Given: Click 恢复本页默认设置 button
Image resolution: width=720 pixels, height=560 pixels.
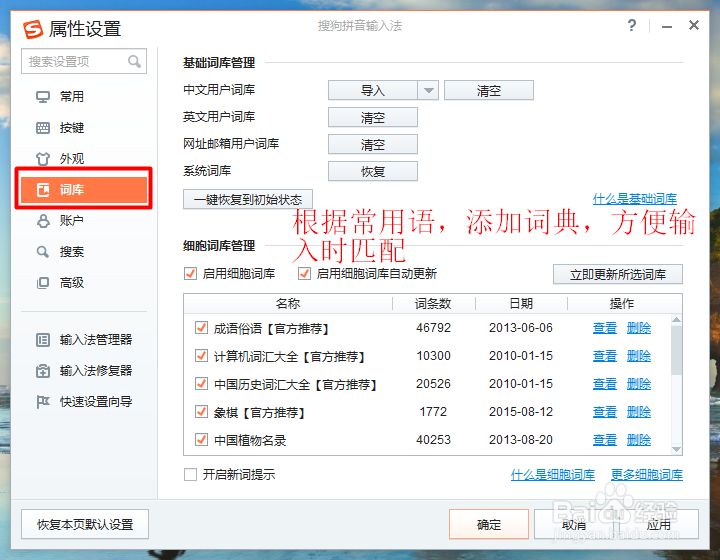Looking at the screenshot, I should pyautogui.click(x=85, y=524).
